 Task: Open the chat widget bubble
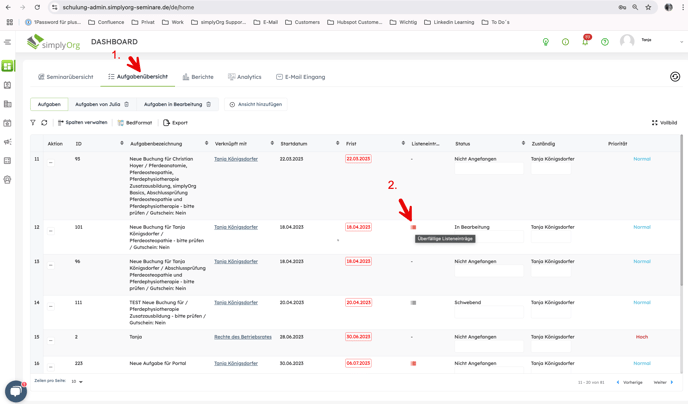[x=15, y=390]
